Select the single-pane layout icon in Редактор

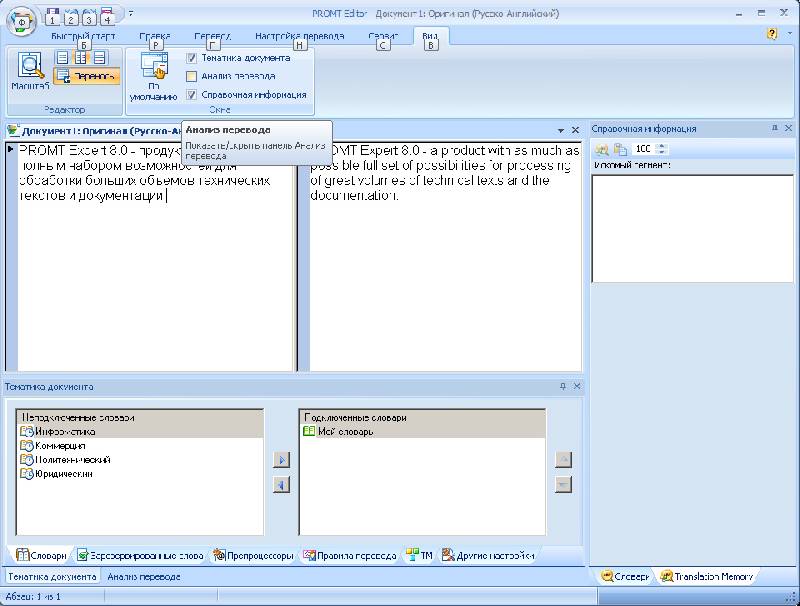coord(62,58)
